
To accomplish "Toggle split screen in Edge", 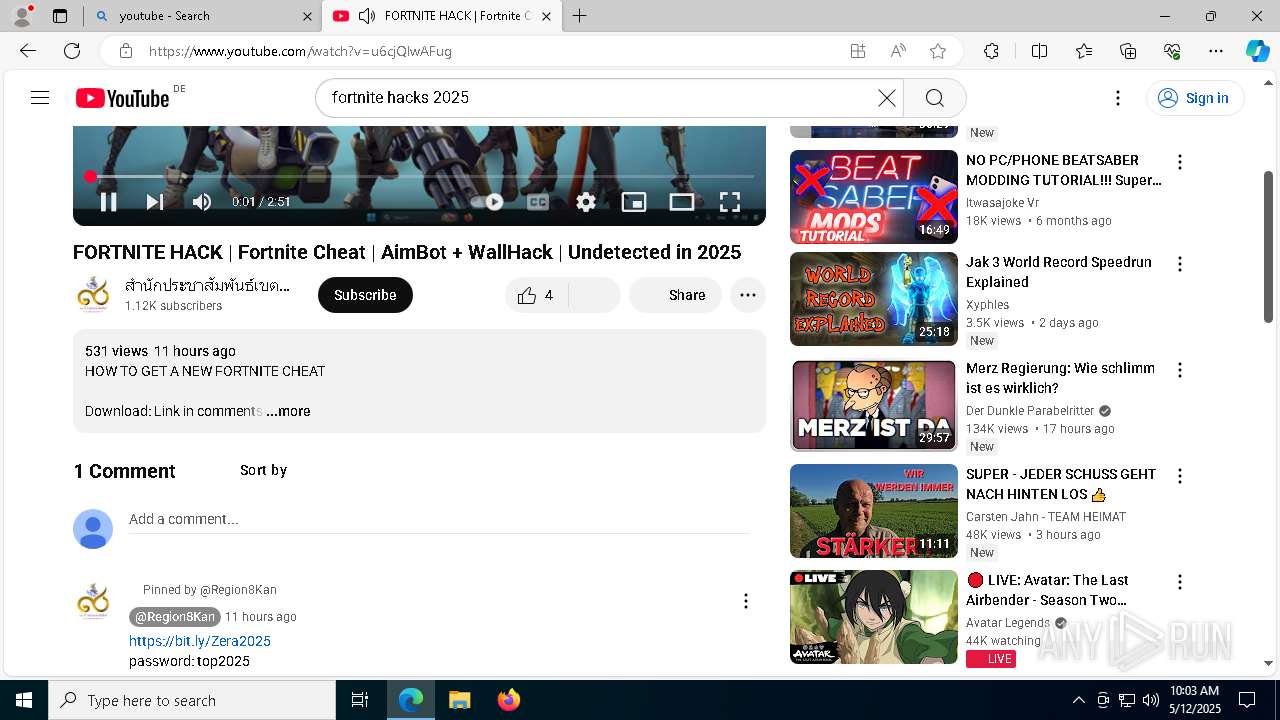I will (x=1039, y=51).
